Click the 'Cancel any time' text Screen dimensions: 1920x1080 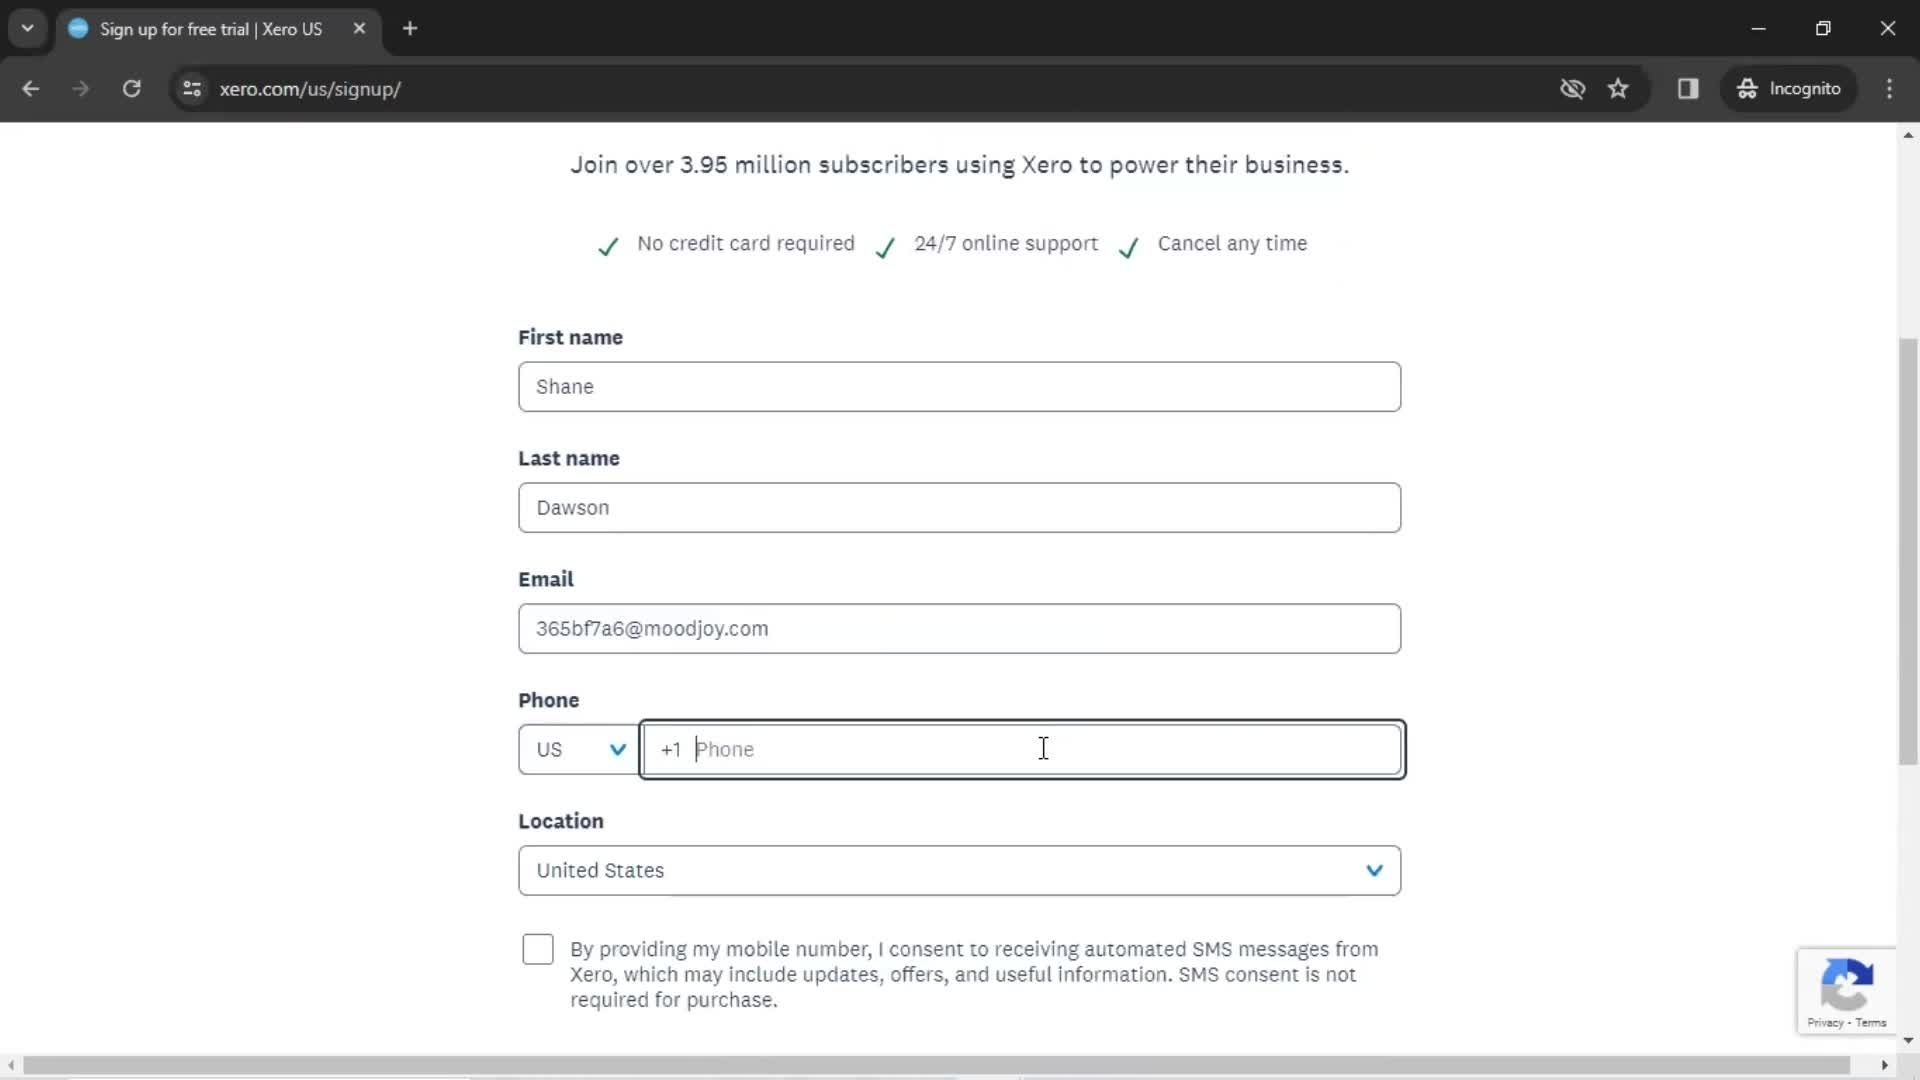[x=1232, y=244]
